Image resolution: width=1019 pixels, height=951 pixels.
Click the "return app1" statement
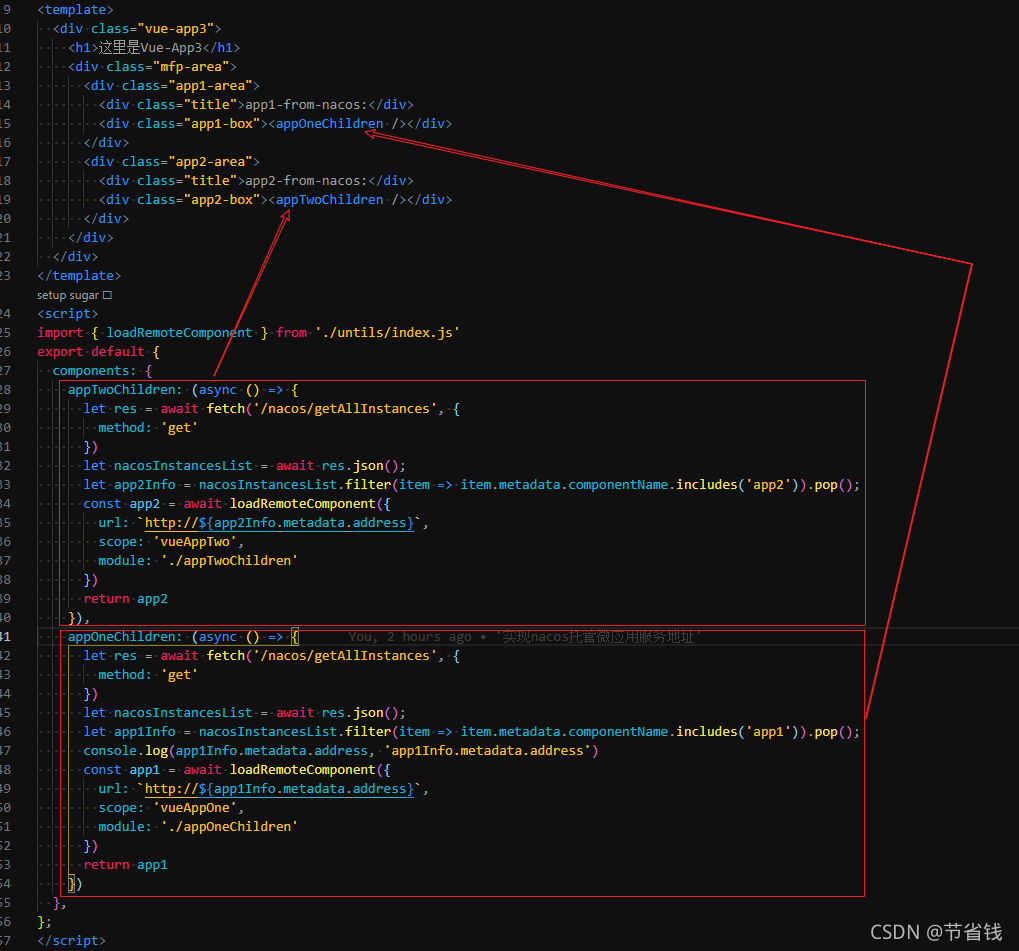tap(125, 865)
